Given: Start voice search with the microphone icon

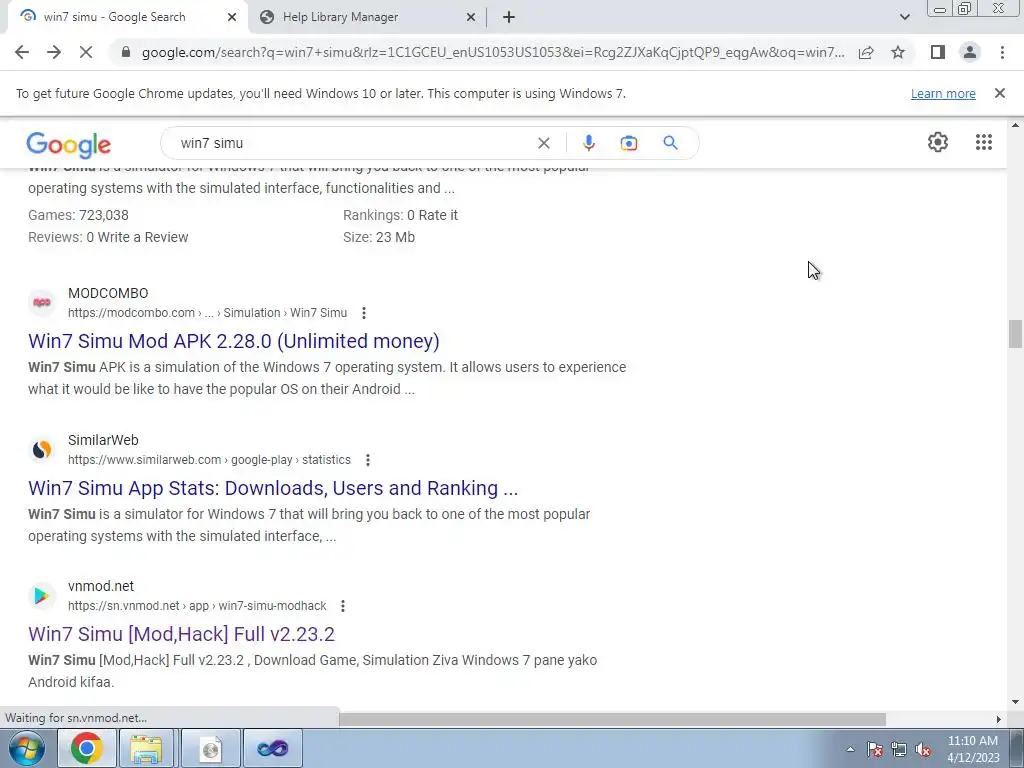Looking at the screenshot, I should pos(588,143).
